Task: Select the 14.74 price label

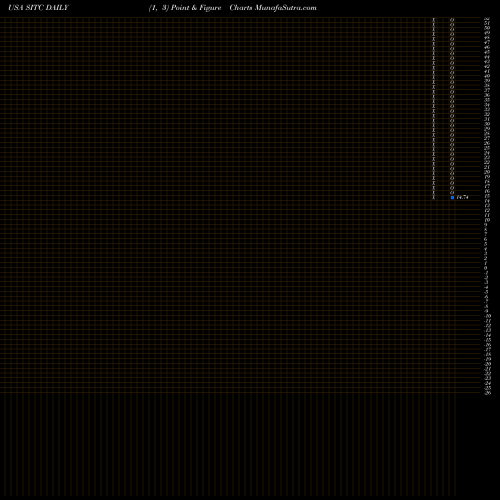Action: [x=462, y=197]
